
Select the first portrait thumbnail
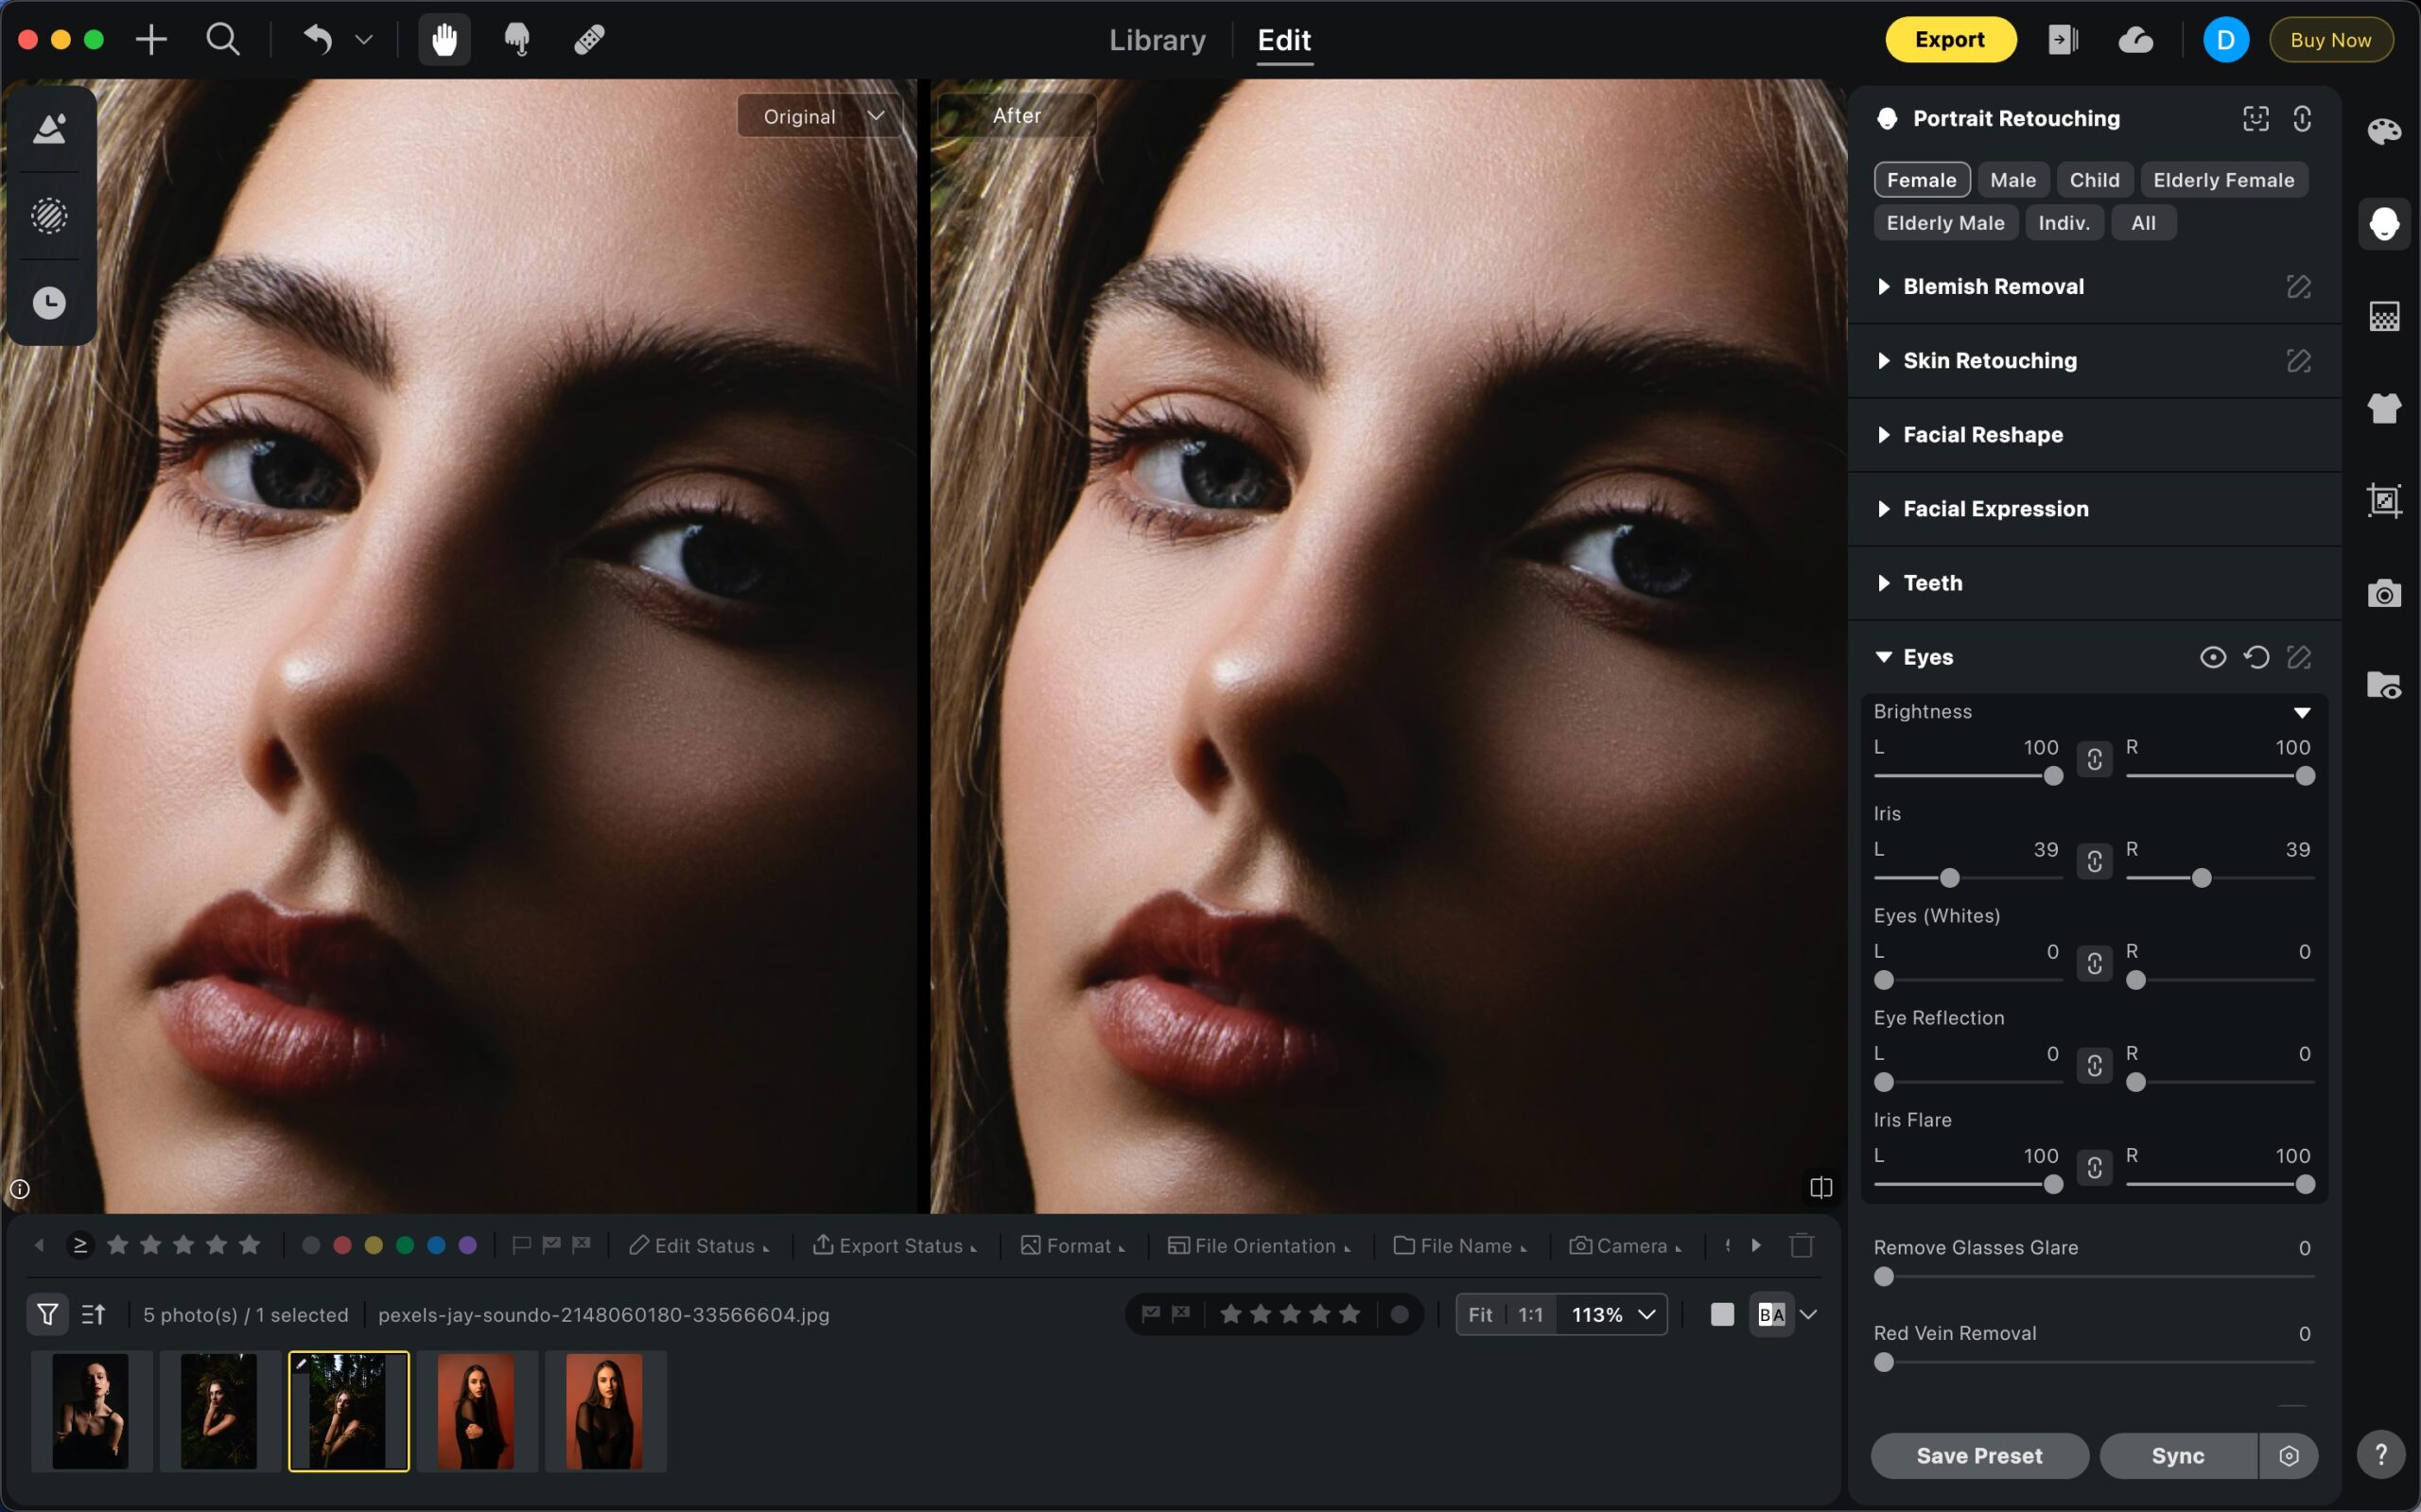tap(91, 1411)
